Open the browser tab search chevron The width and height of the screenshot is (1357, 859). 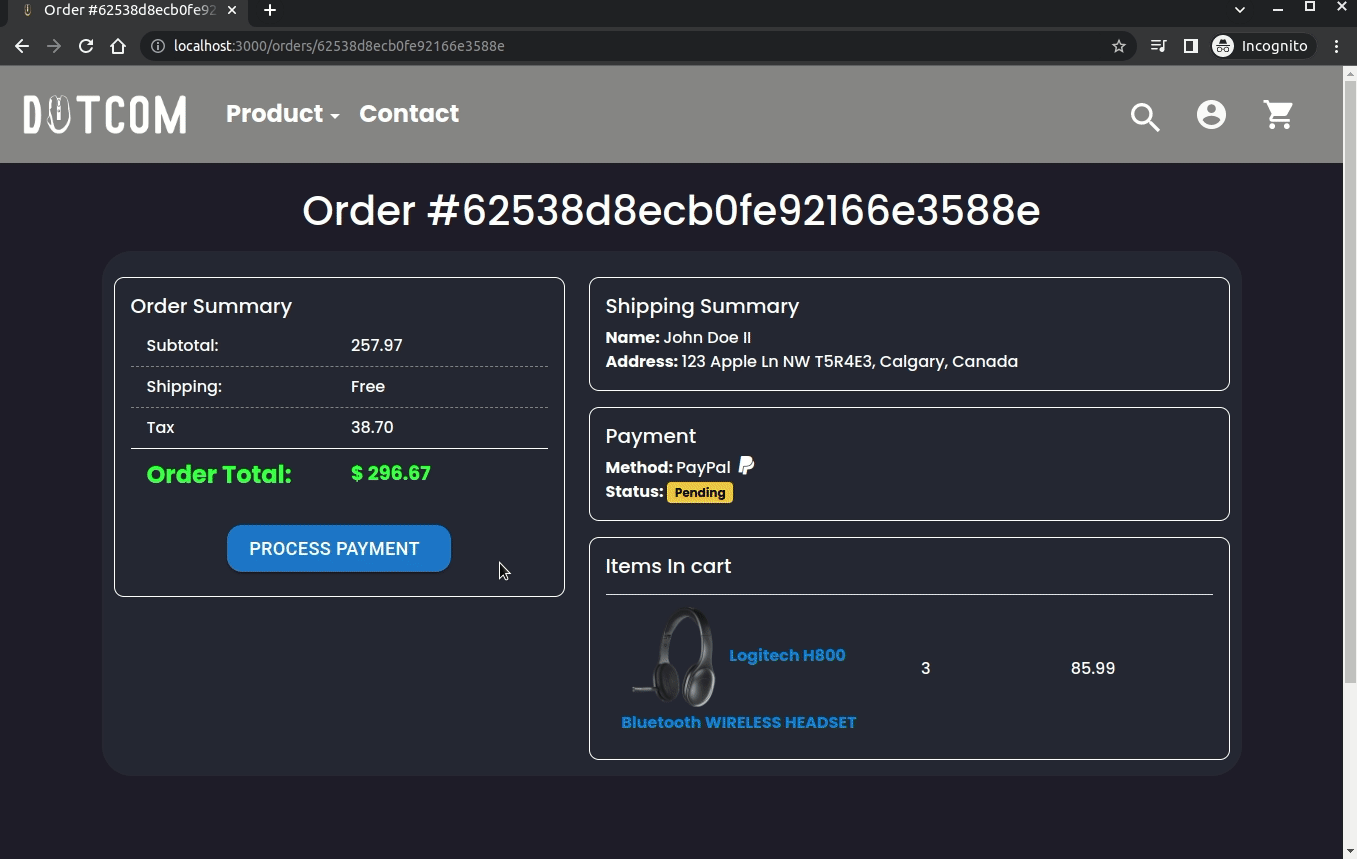tap(1239, 10)
